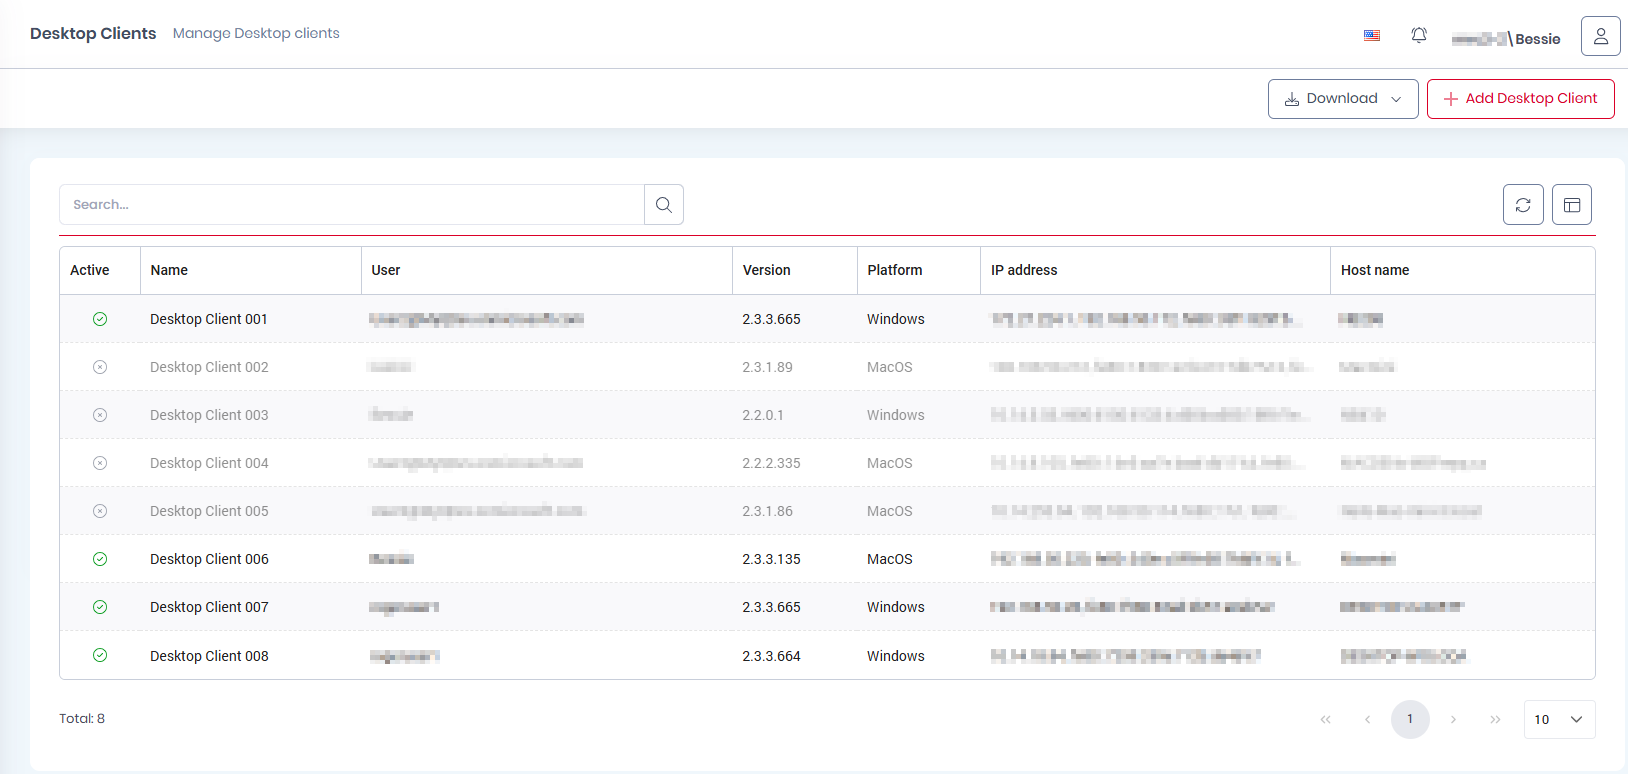Image resolution: width=1628 pixels, height=774 pixels.
Task: Toggle inactive status of Desktop Client 002
Action: [100, 367]
